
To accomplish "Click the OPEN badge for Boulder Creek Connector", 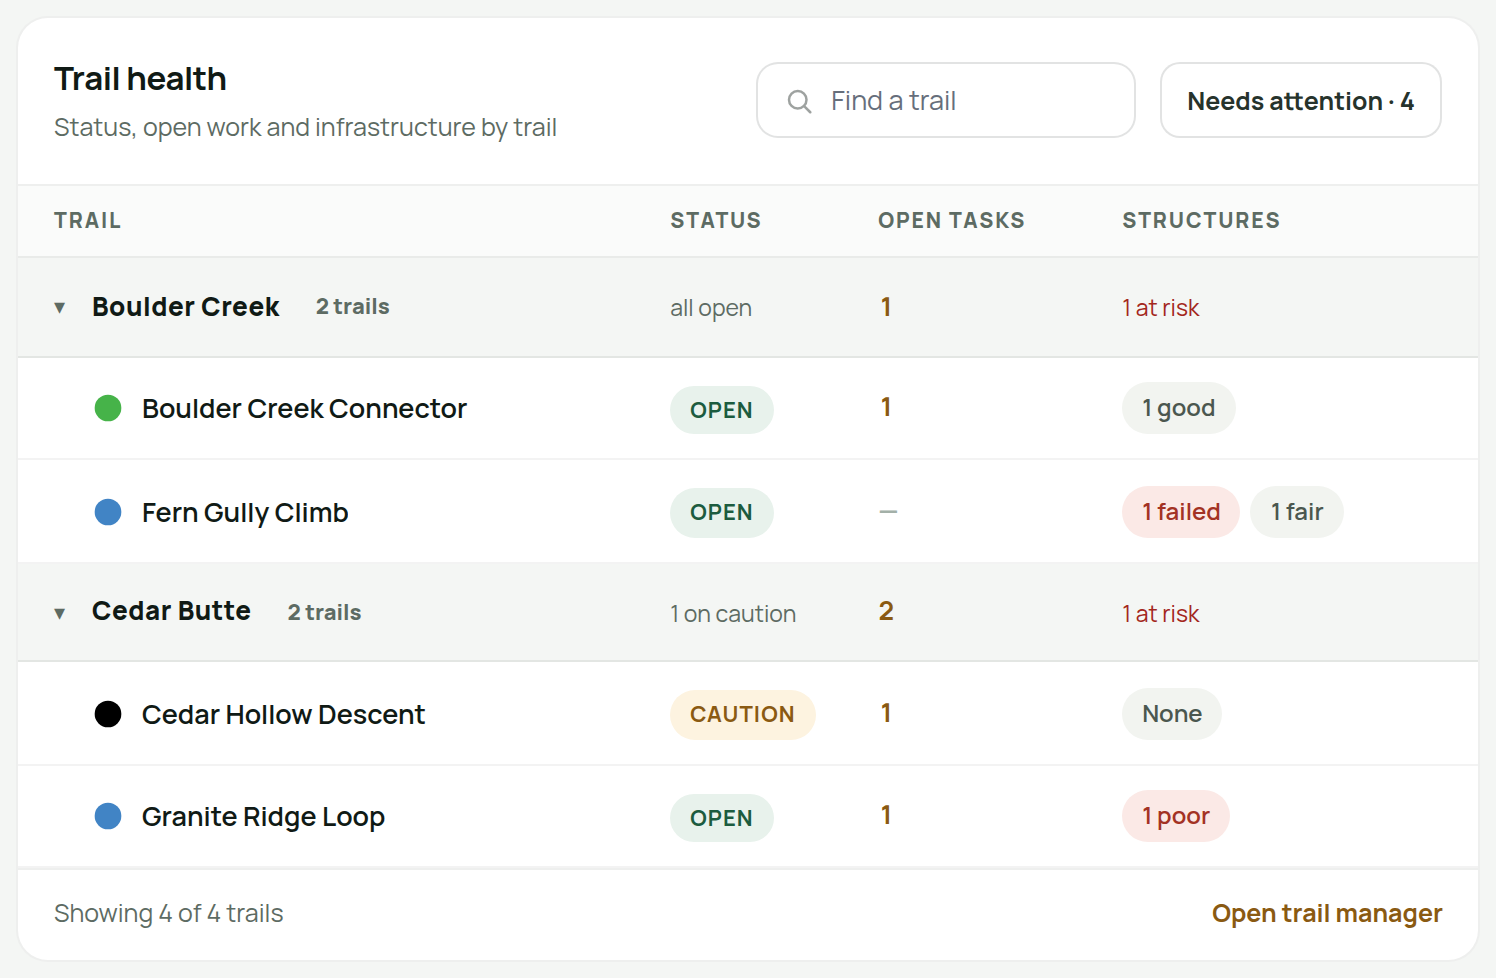I will coord(721,410).
